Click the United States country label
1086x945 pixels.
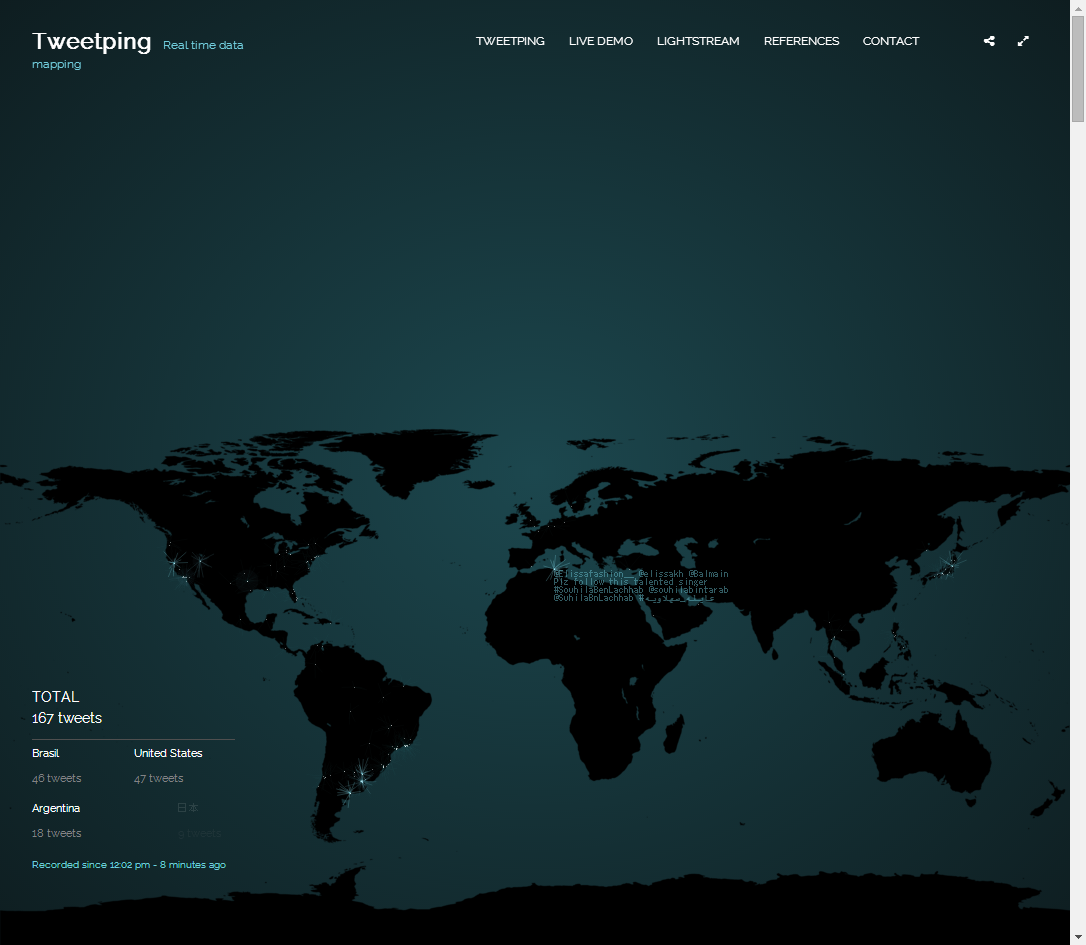(168, 753)
